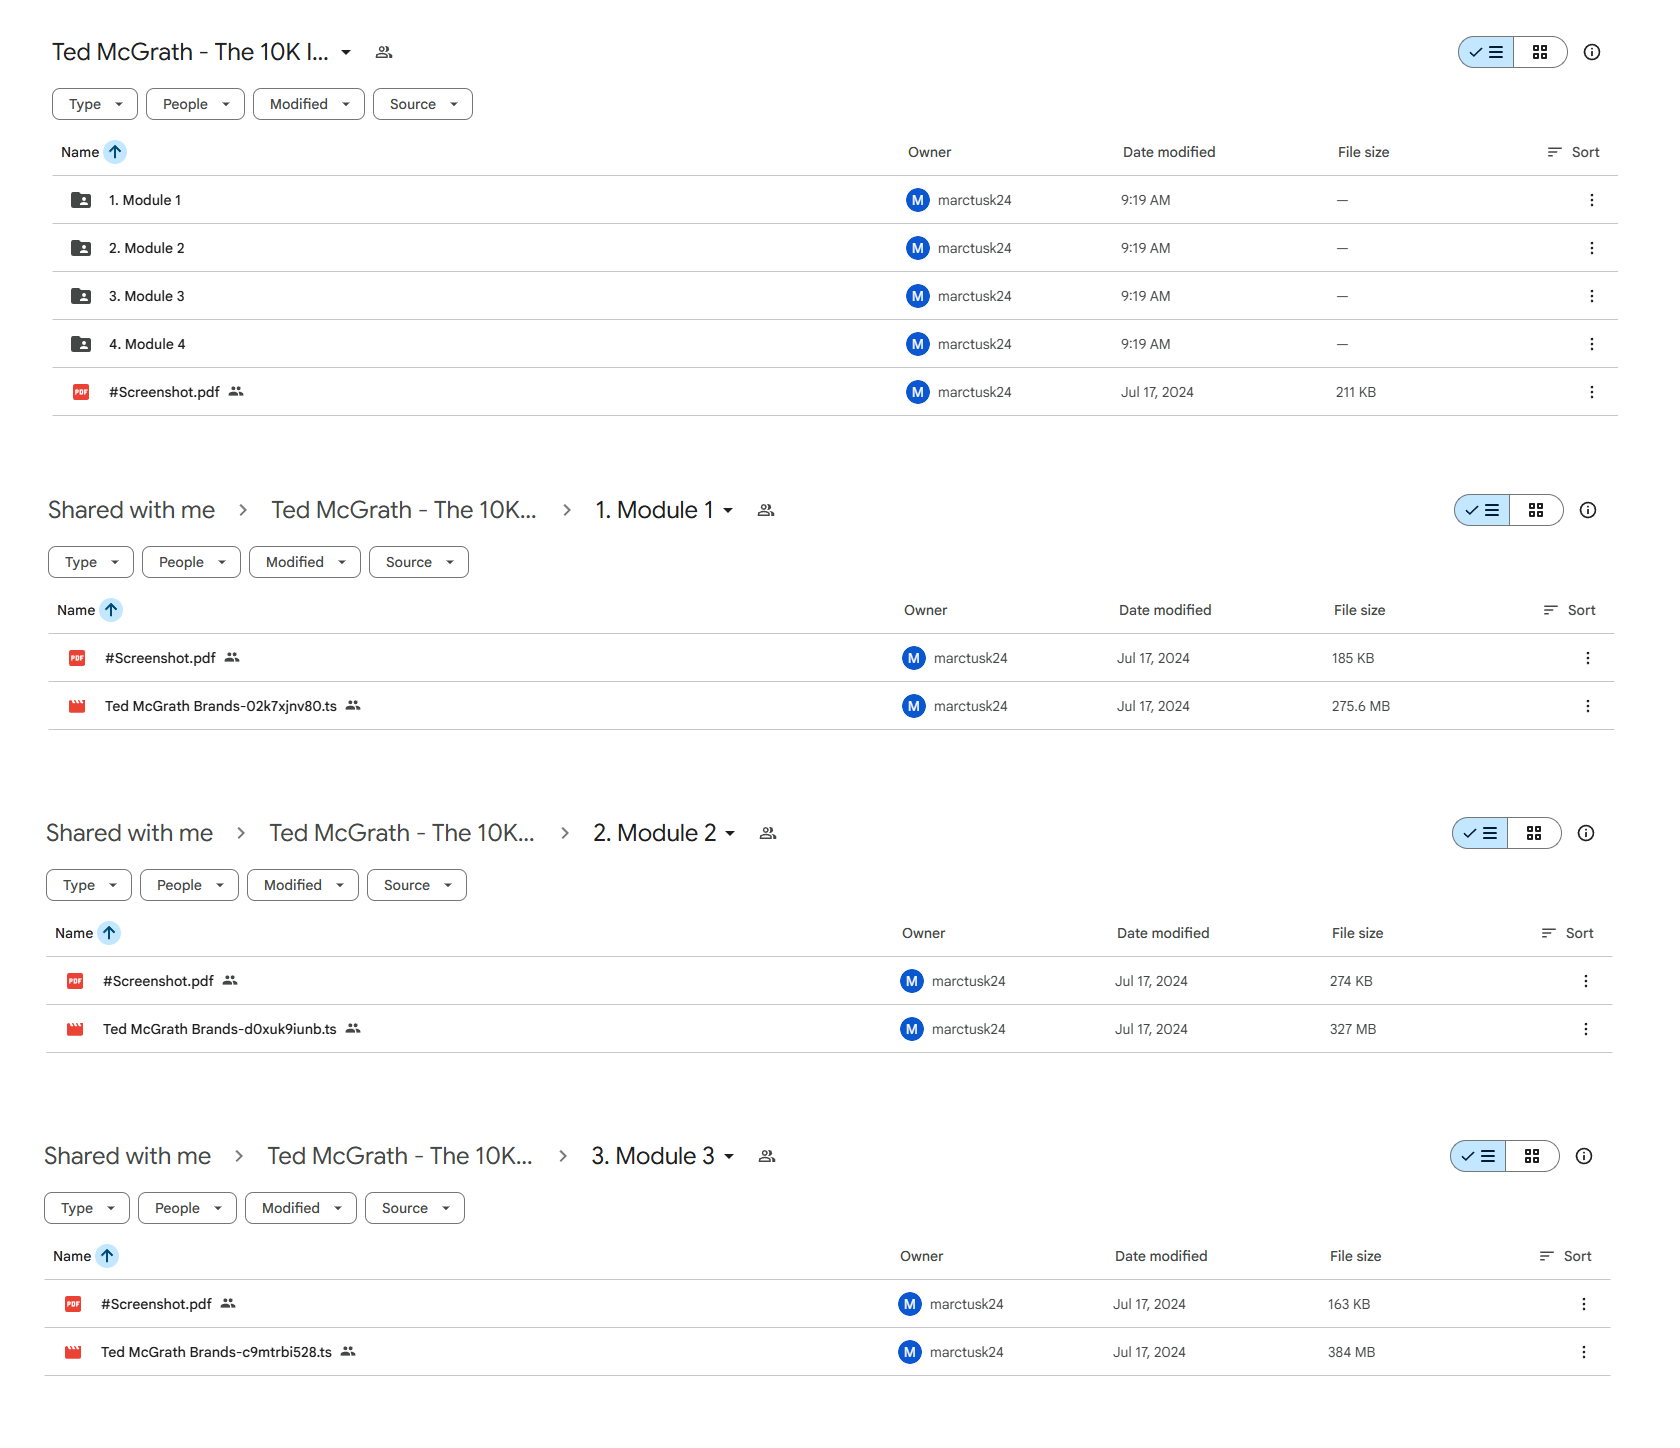
Task: Open Modified filter in top folder panel
Action: coord(309,104)
